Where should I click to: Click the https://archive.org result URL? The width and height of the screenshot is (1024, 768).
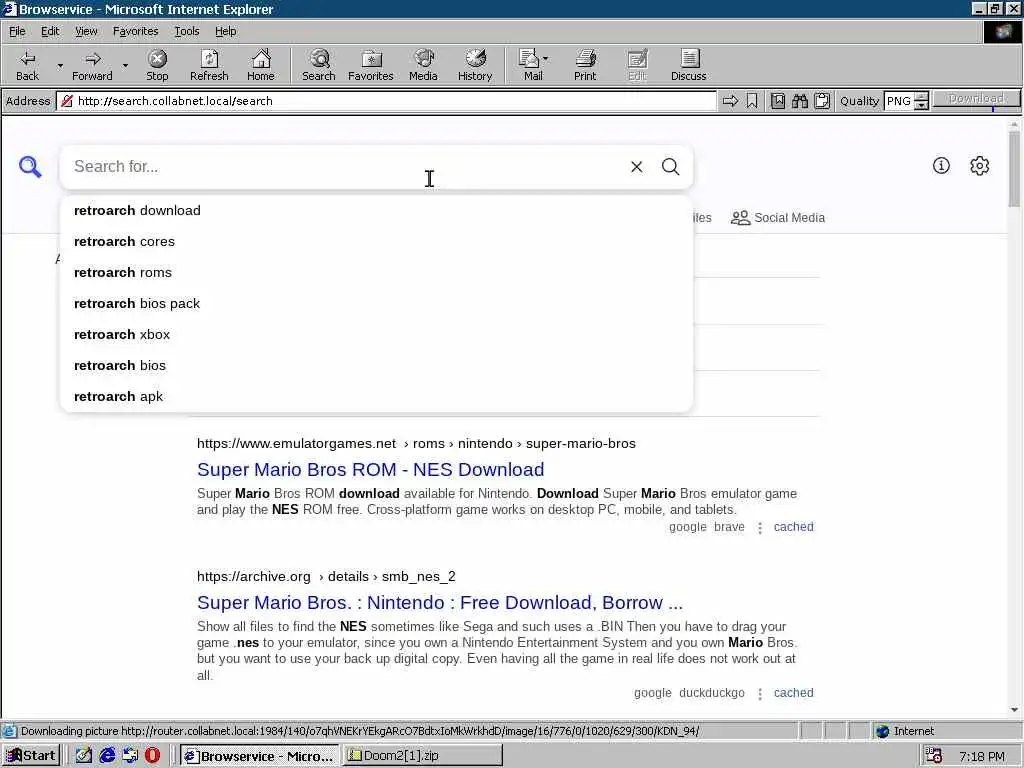click(326, 577)
